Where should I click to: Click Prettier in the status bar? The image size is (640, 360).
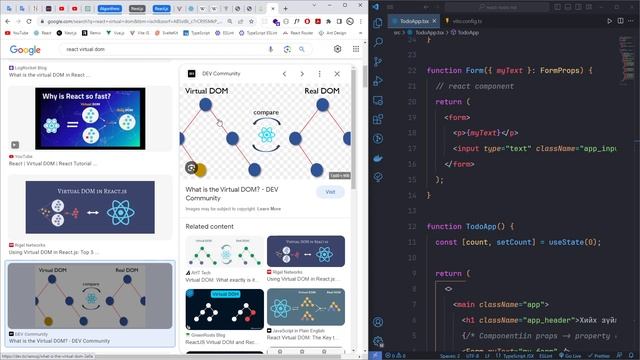coord(599,356)
